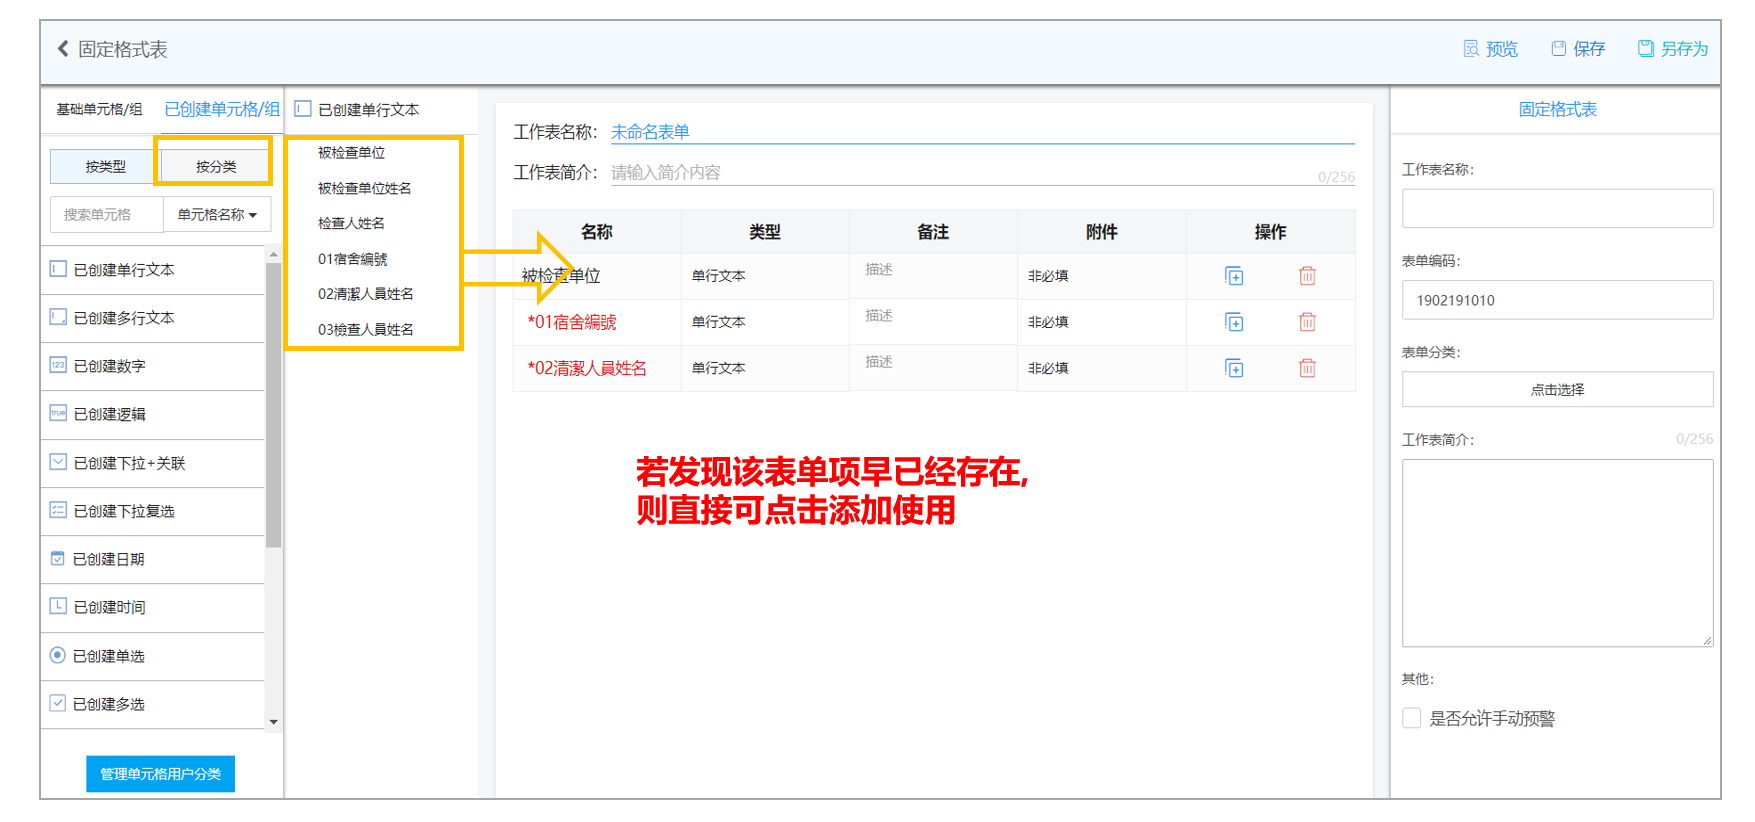This screenshot has height=822, width=1755.
Task: Click the left list scrollbar thumb
Action: (273, 405)
